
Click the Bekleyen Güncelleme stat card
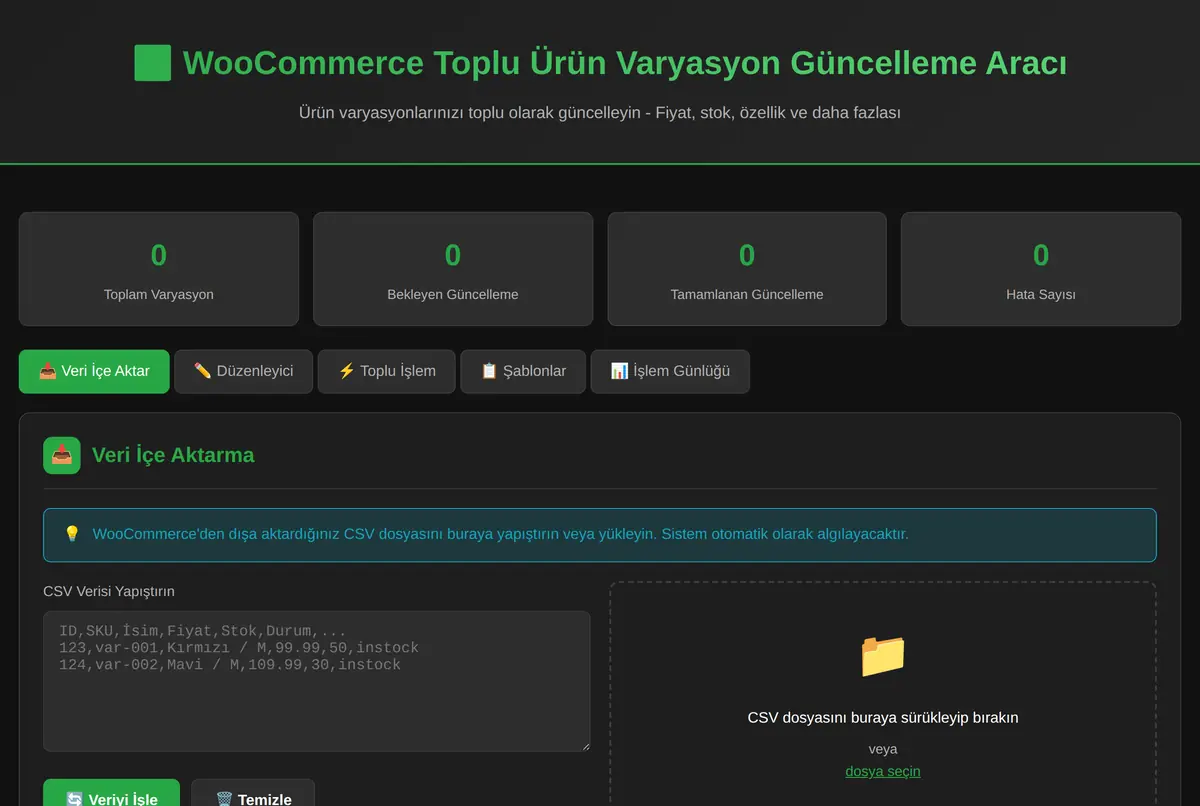pos(453,269)
